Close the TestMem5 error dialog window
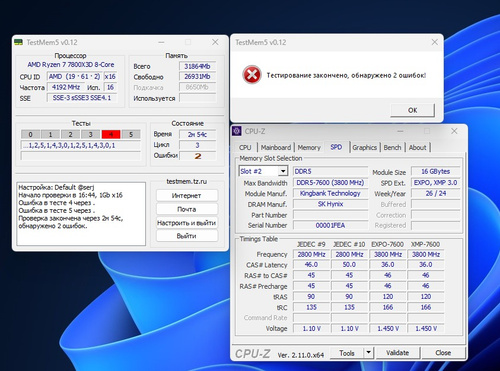Screen dimensions: 500x371 (435, 42)
